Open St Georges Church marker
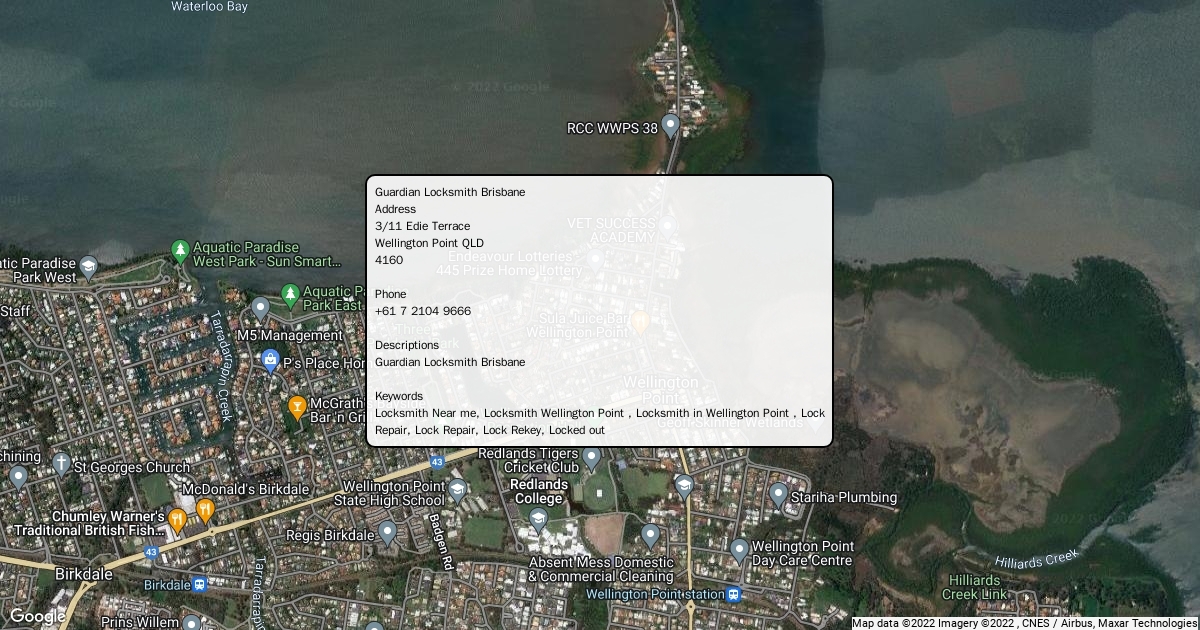This screenshot has height=630, width=1200. pyautogui.click(x=61, y=464)
